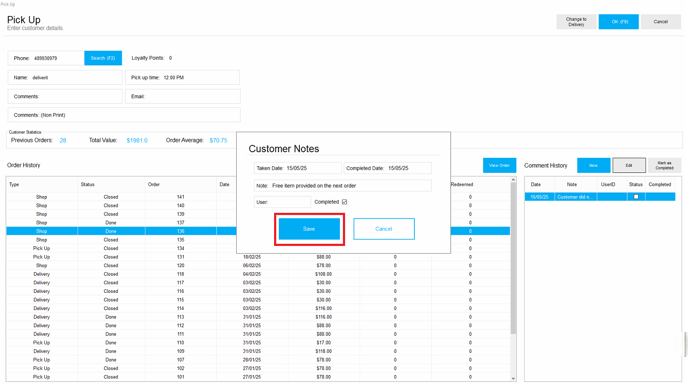Screen dimensions: 688x387
Task: Click Total Value amount $1981.0
Action: pyautogui.click(x=137, y=140)
